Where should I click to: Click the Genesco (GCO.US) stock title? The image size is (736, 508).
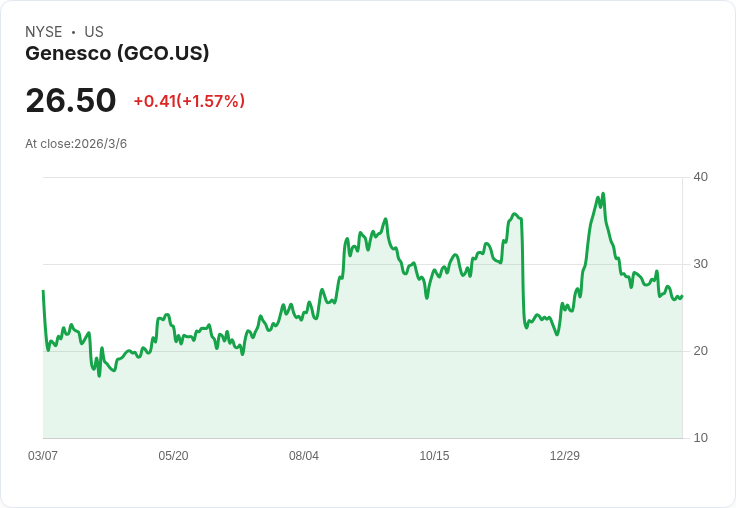point(117,54)
